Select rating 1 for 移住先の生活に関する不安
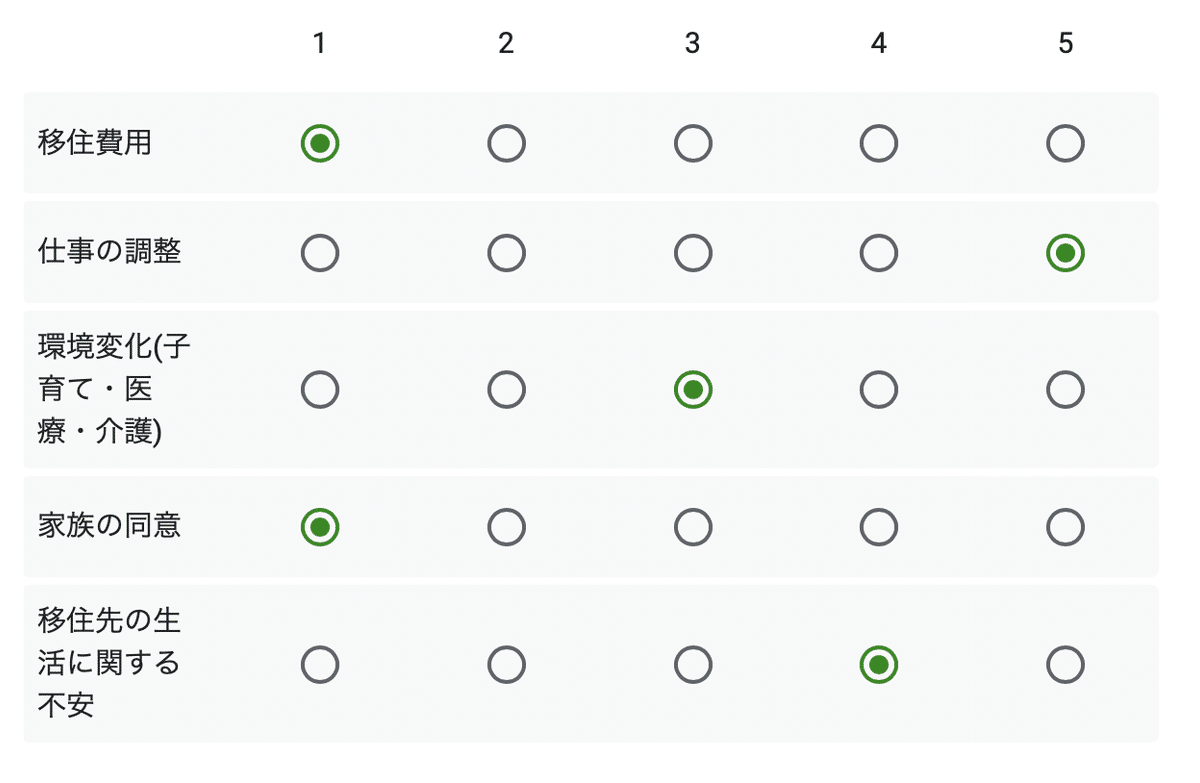The height and width of the screenshot is (783, 1200). pyautogui.click(x=320, y=664)
